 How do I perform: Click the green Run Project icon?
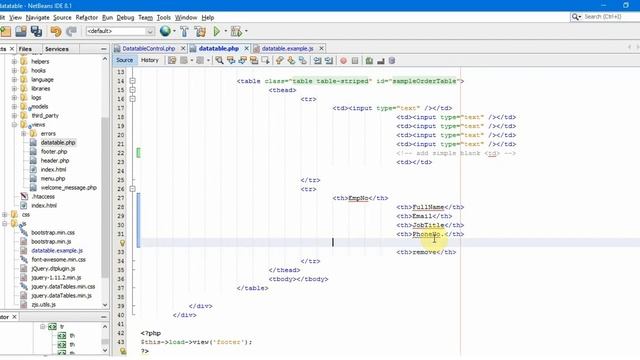[x=217, y=31]
